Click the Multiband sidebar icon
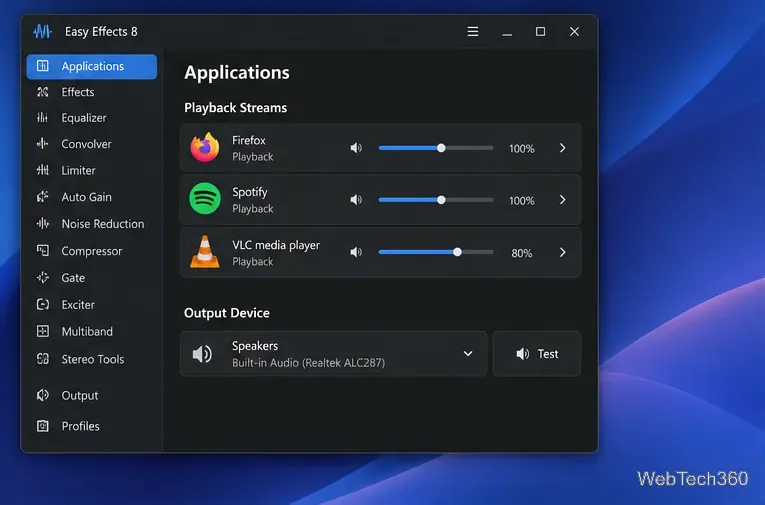The image size is (765, 505). (x=43, y=331)
